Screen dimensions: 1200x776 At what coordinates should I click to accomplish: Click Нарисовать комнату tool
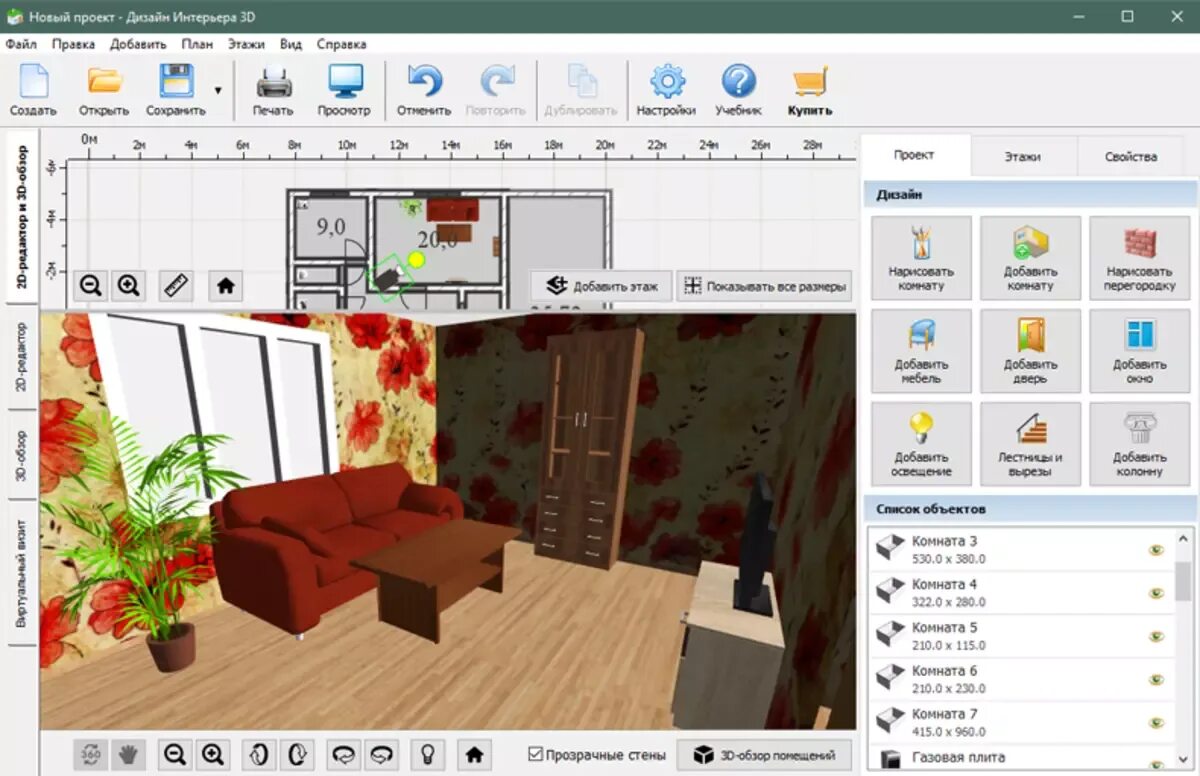[921, 258]
